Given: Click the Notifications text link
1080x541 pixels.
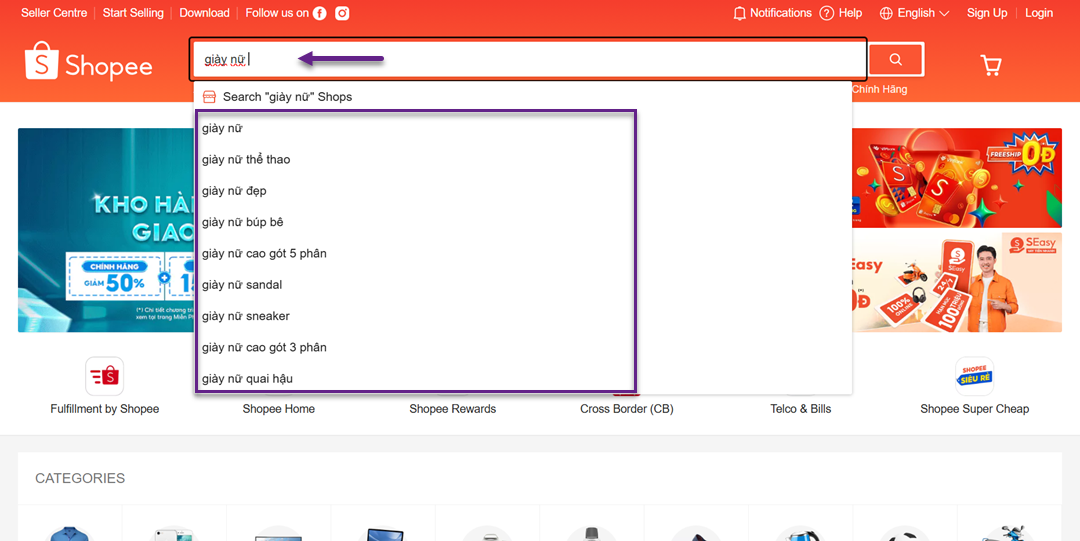Looking at the screenshot, I should [781, 13].
